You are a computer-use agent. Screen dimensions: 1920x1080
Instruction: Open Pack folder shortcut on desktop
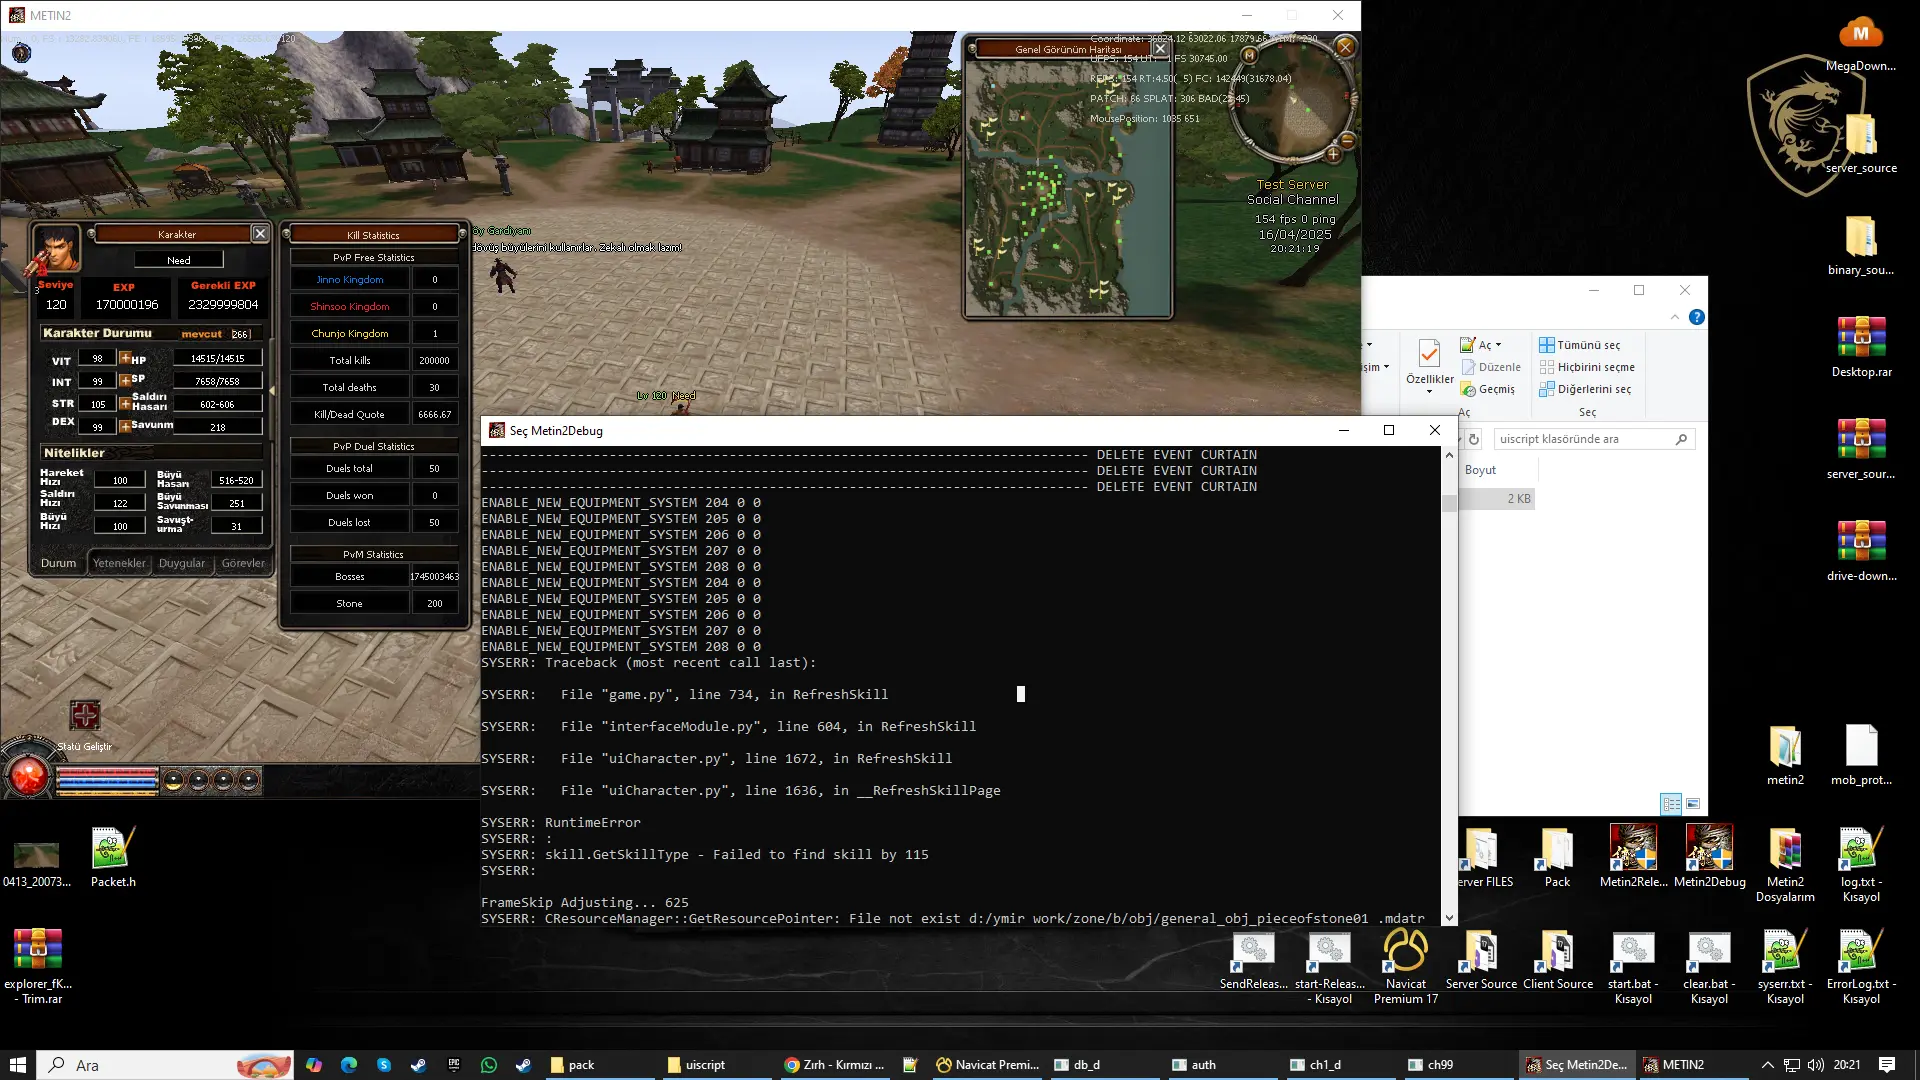click(x=1557, y=857)
